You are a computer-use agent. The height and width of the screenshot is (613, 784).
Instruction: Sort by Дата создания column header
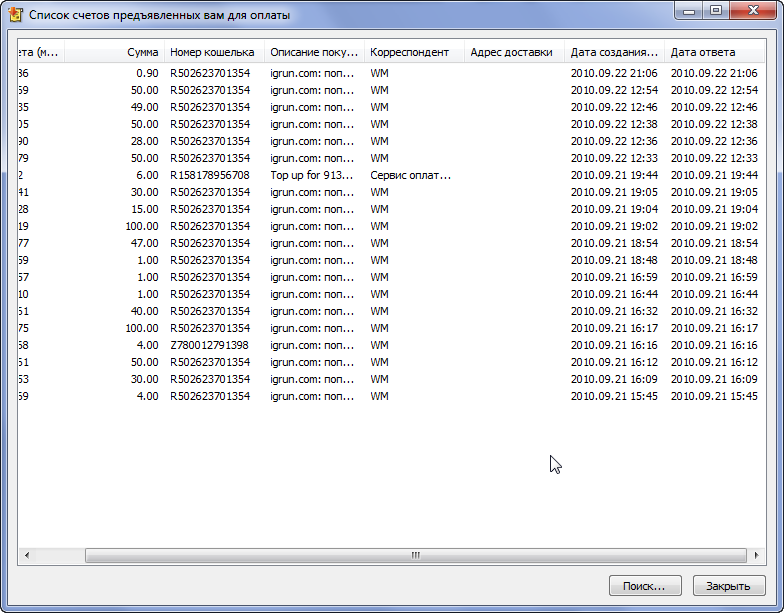click(614, 52)
